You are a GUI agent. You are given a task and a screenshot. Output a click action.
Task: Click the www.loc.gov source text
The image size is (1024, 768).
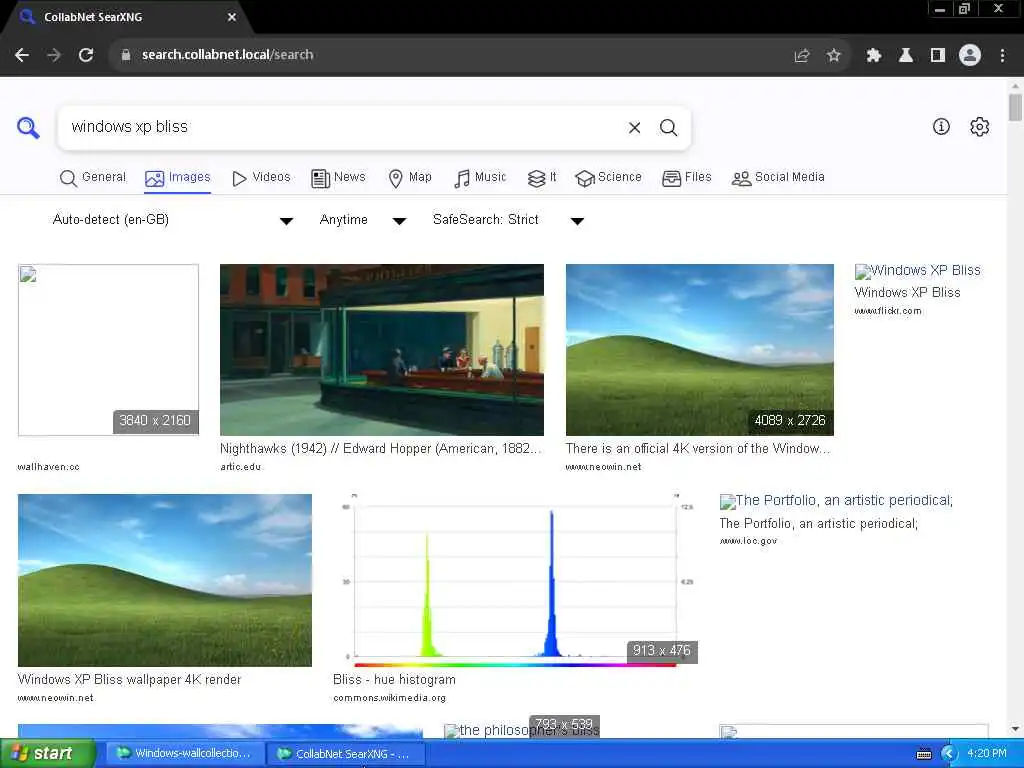pos(748,541)
